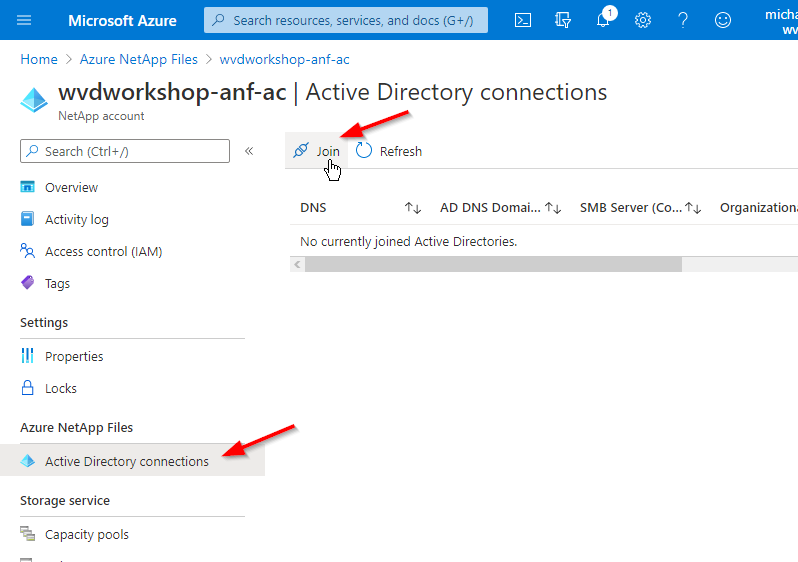Screen dimensions: 798x562
Task: Click the Microsoft Azure logo text
Action: pyautogui.click(x=122, y=20)
